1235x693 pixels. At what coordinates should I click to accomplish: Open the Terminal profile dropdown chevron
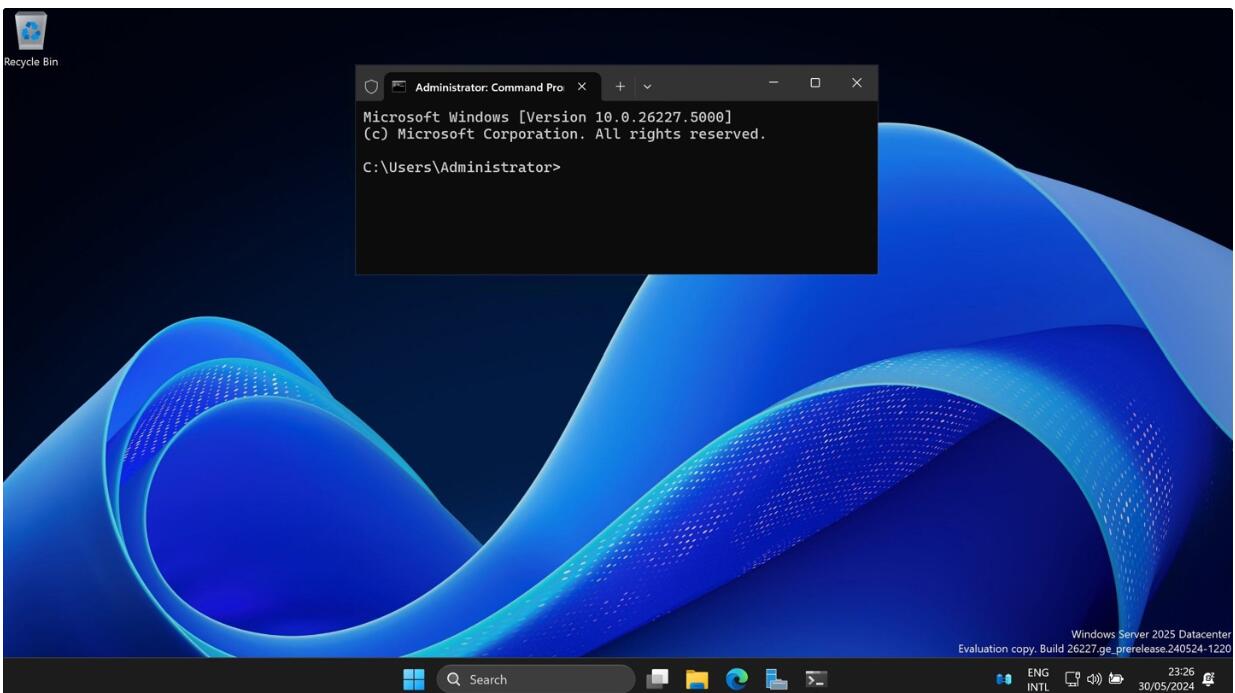[x=647, y=85]
